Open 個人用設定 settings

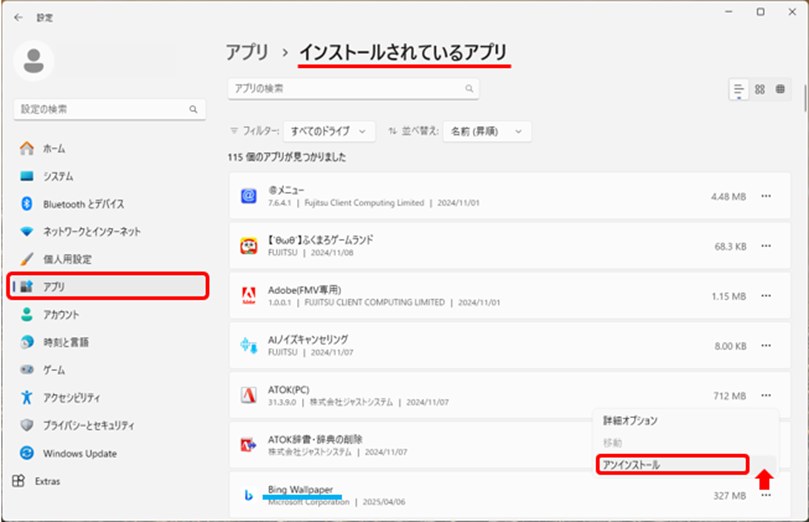108,259
